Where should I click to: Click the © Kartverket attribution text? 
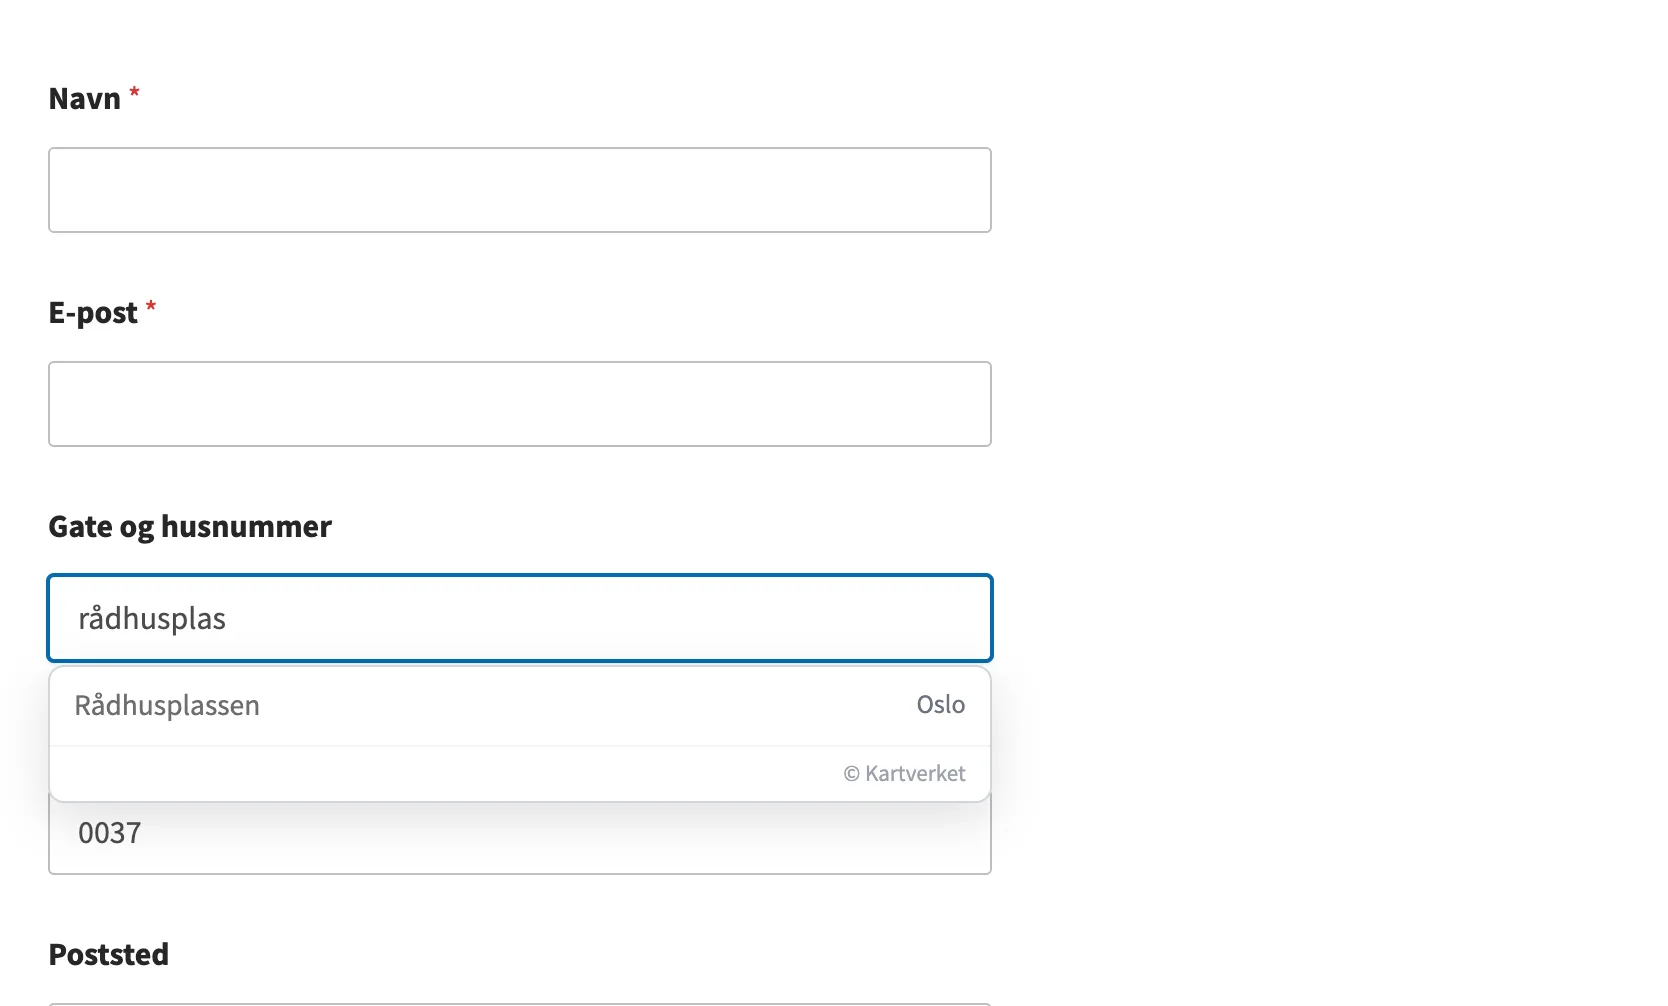[x=904, y=774]
